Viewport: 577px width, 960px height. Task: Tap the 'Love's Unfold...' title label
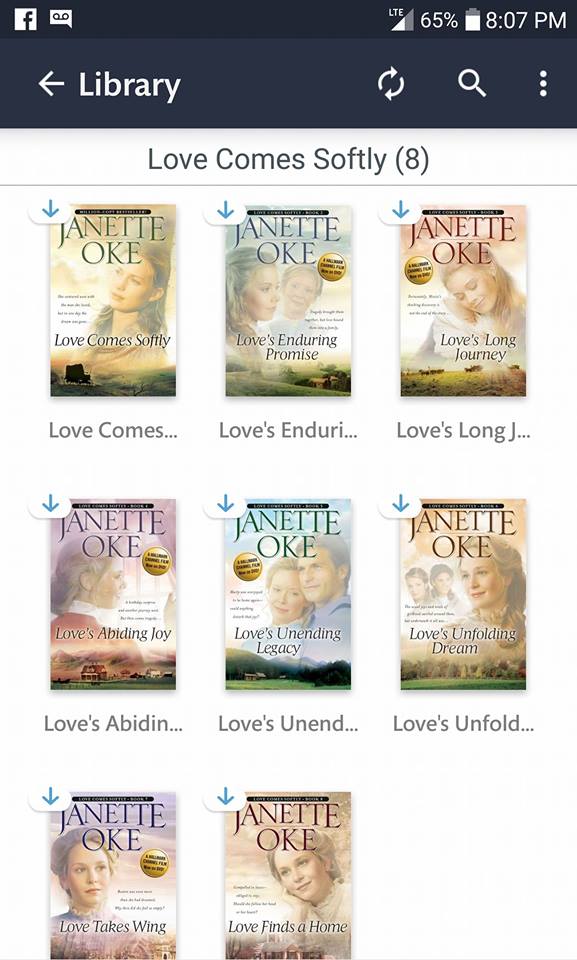coord(463,724)
